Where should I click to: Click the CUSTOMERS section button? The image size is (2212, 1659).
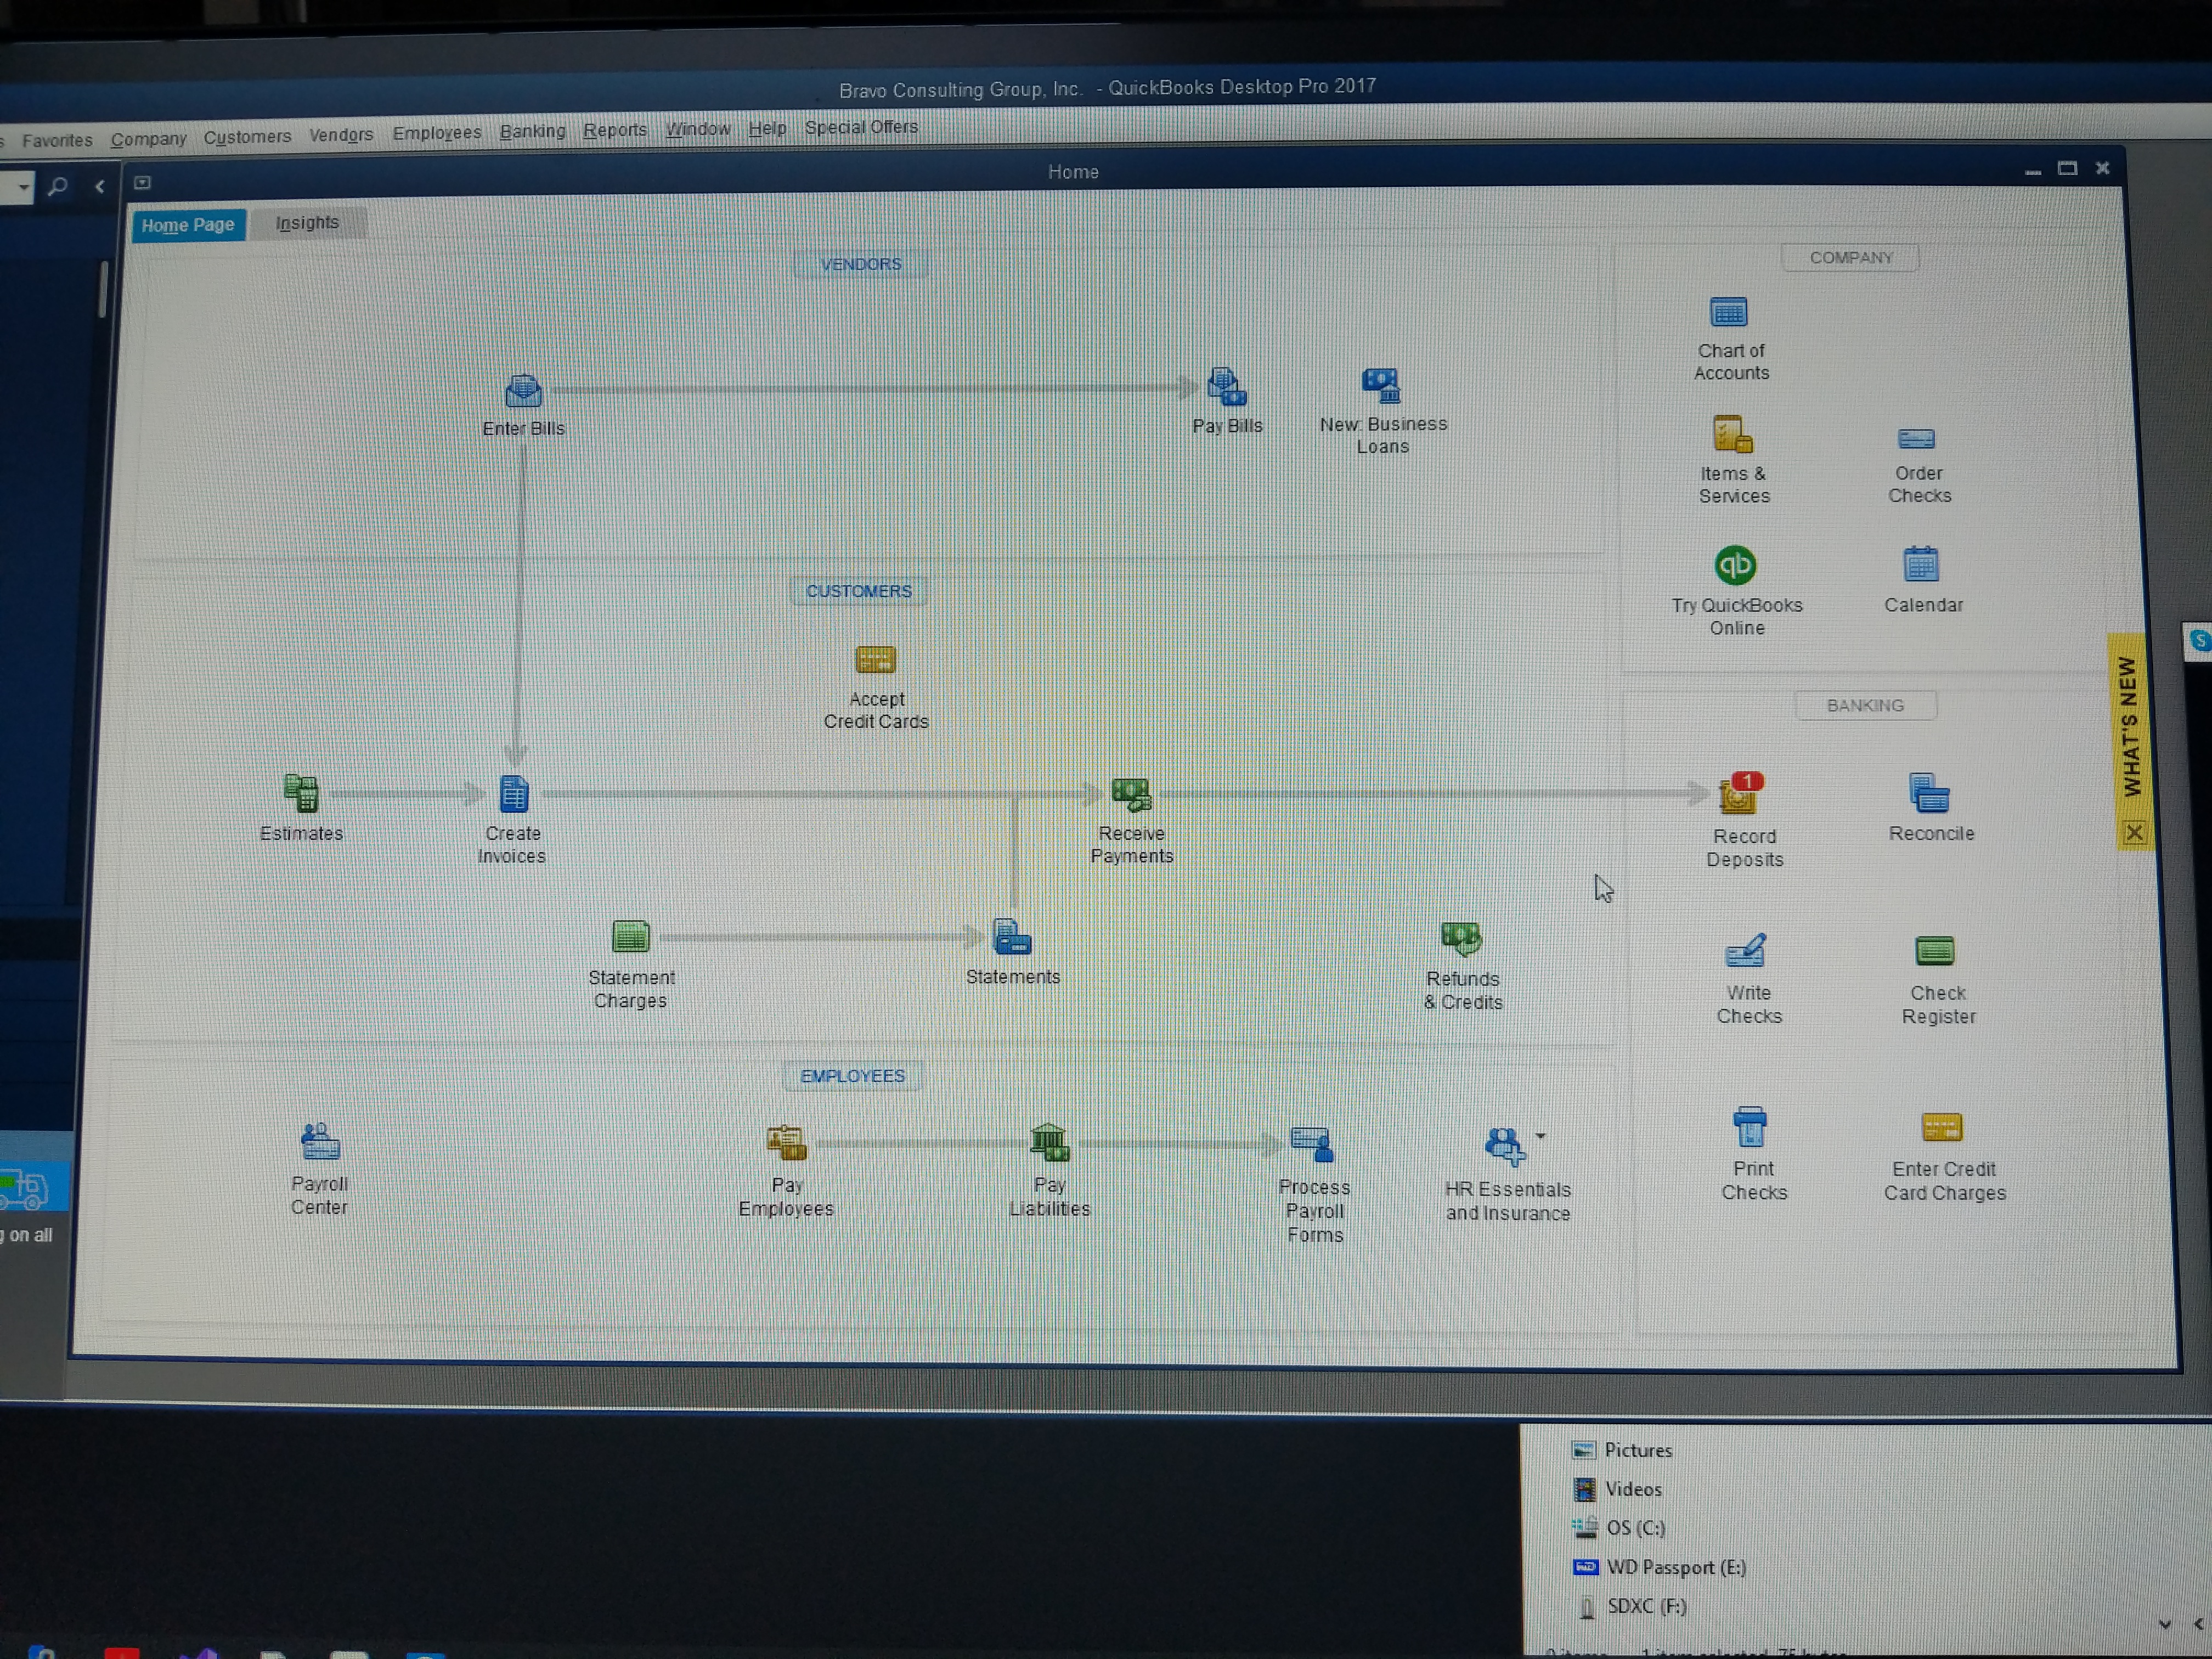858,591
